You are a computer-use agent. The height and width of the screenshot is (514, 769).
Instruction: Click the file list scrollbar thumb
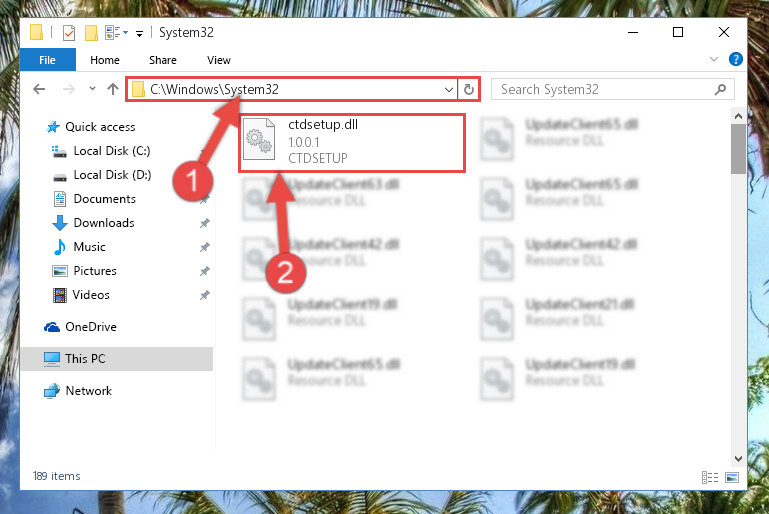(738, 149)
